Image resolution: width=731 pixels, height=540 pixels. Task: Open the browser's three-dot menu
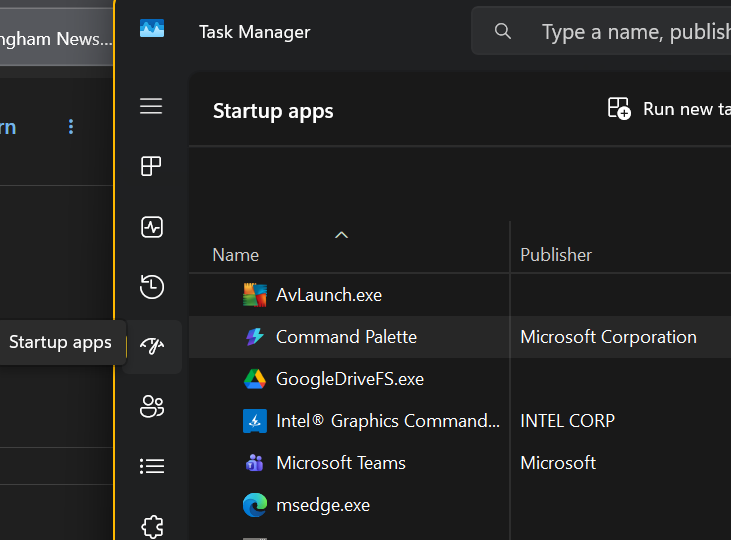70,127
